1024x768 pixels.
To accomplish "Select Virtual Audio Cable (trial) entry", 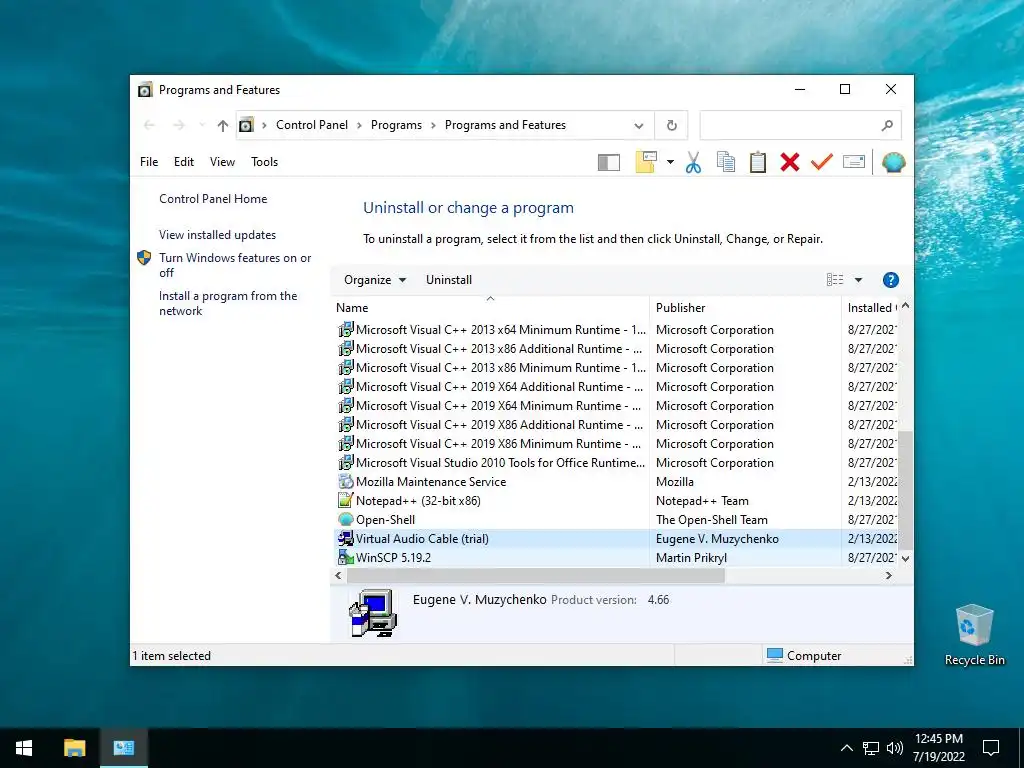I will 618,539.
